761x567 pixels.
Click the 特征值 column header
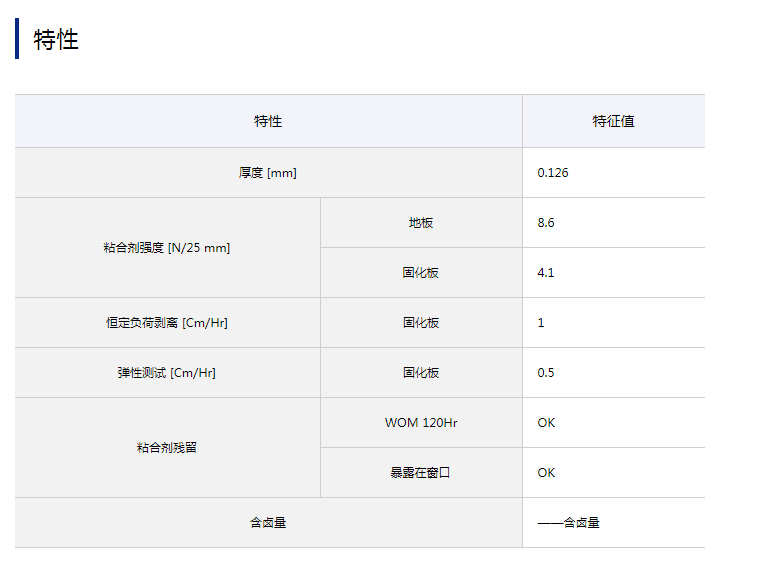613,121
